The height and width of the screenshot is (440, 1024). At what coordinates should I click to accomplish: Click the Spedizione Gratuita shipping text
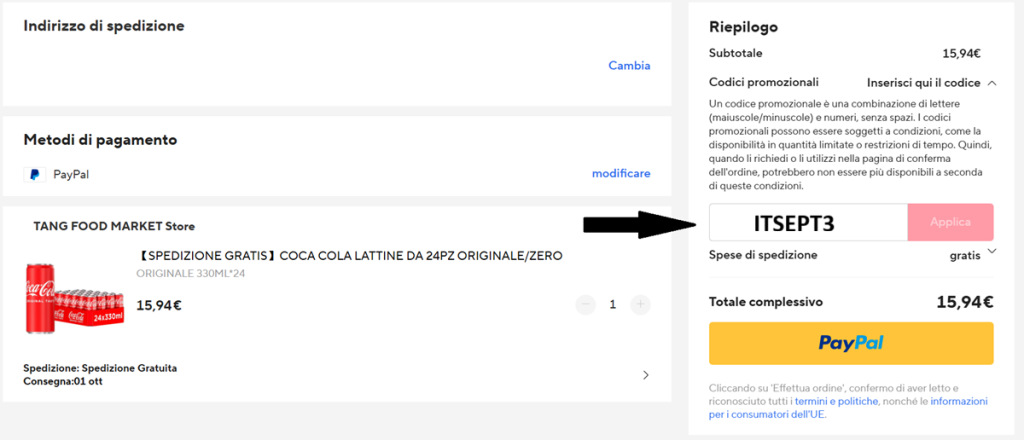pyautogui.click(x=100, y=368)
